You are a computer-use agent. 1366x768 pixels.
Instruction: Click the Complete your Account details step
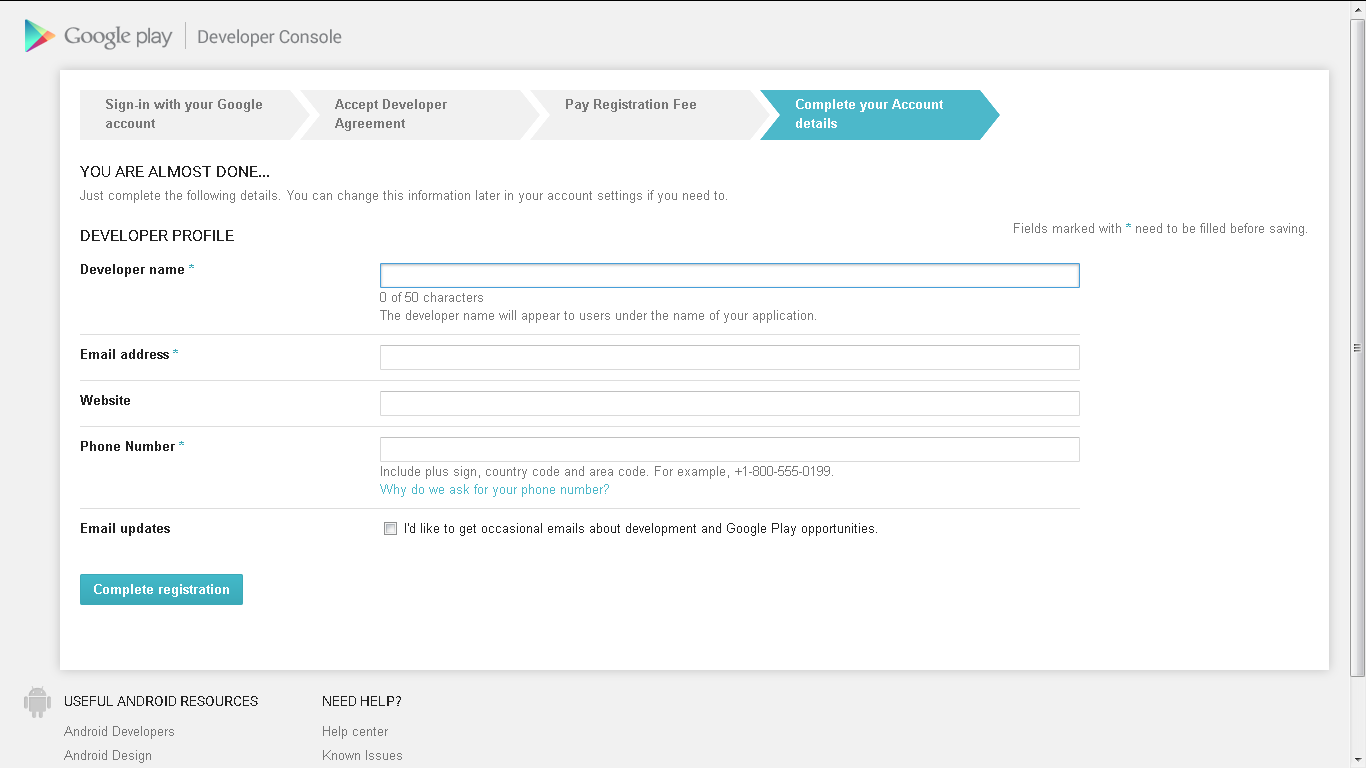(868, 114)
